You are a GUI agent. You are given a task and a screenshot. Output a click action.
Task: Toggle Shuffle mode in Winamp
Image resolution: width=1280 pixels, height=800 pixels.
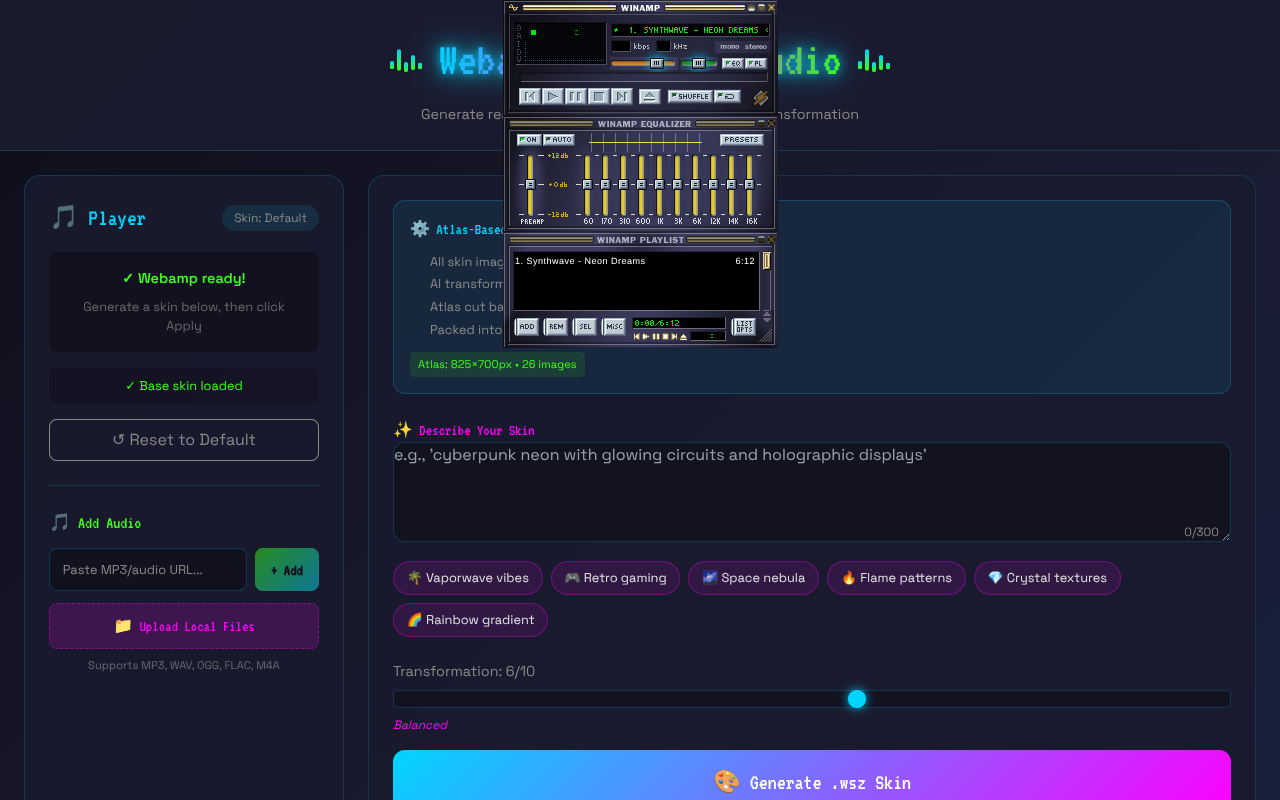click(691, 96)
